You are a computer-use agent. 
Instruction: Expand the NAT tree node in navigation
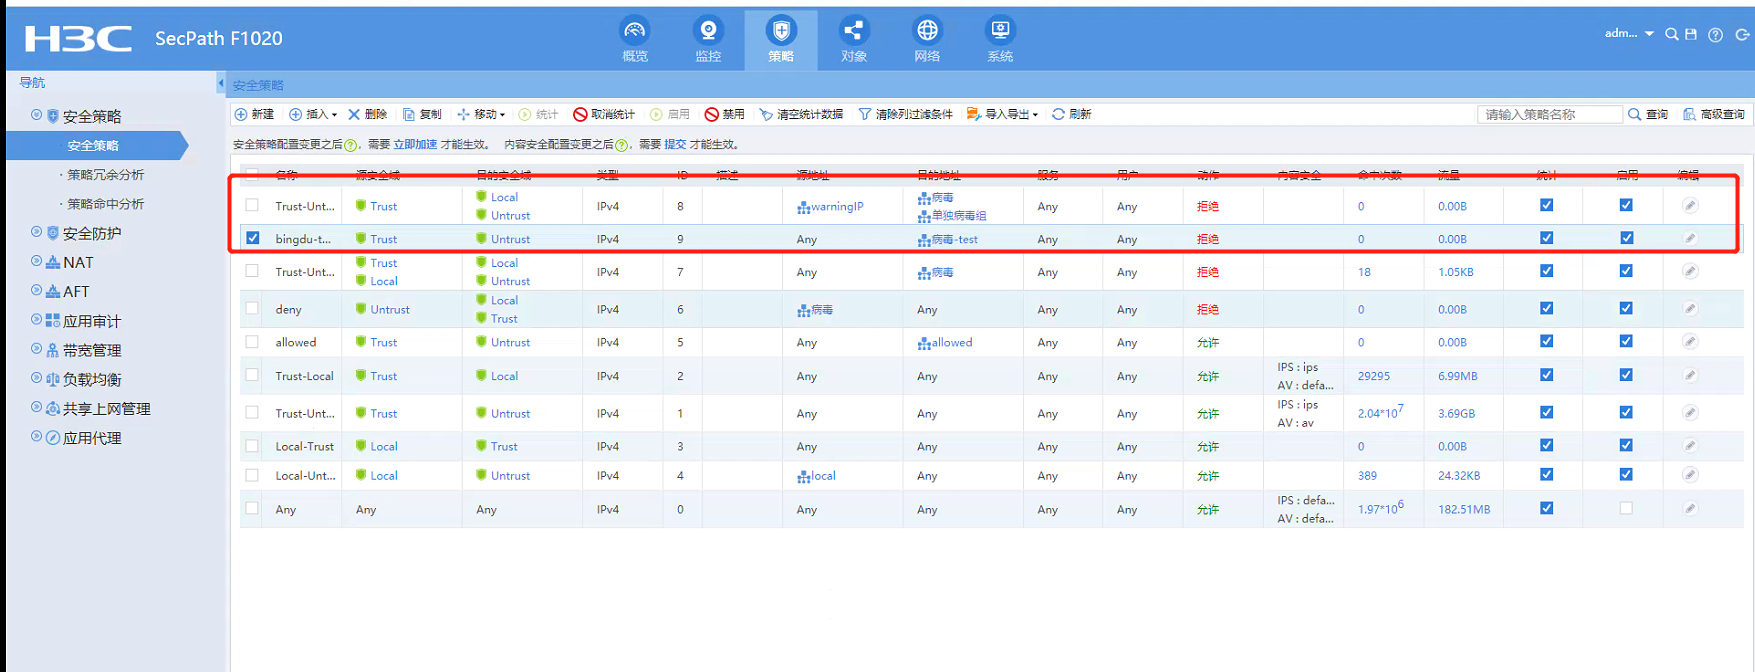(37, 262)
